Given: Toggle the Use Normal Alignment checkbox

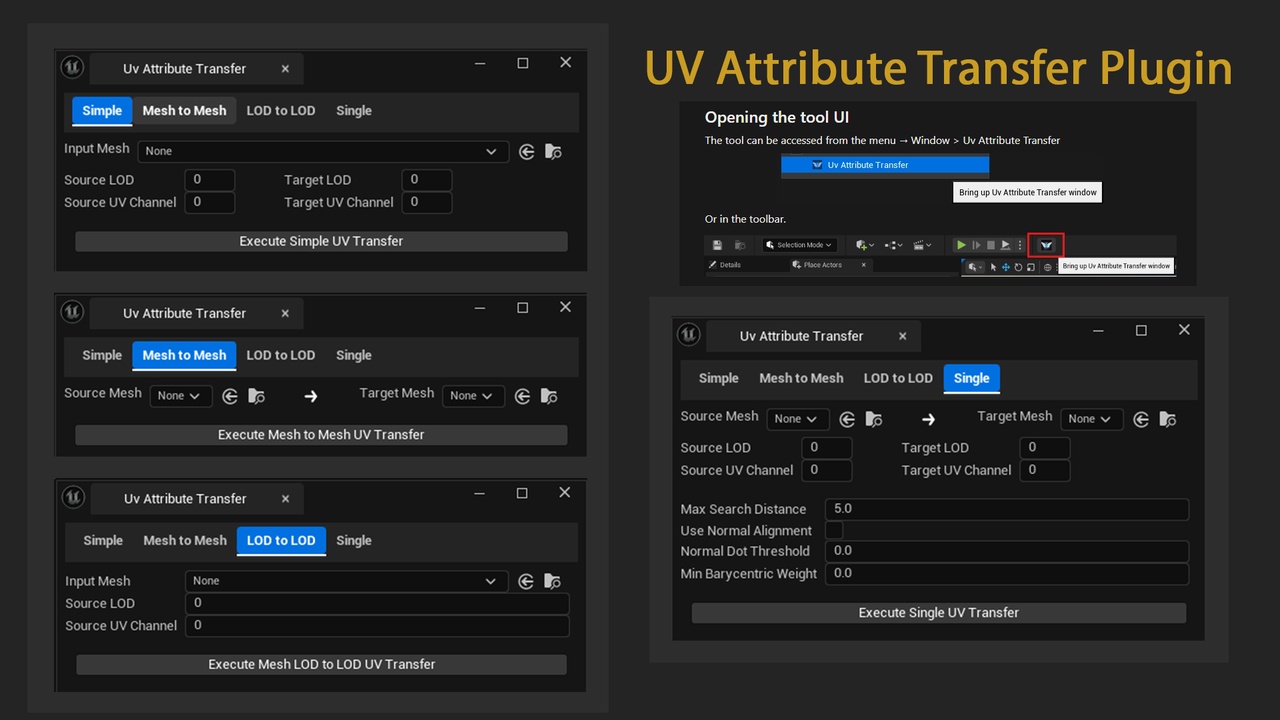Looking at the screenshot, I should (834, 530).
